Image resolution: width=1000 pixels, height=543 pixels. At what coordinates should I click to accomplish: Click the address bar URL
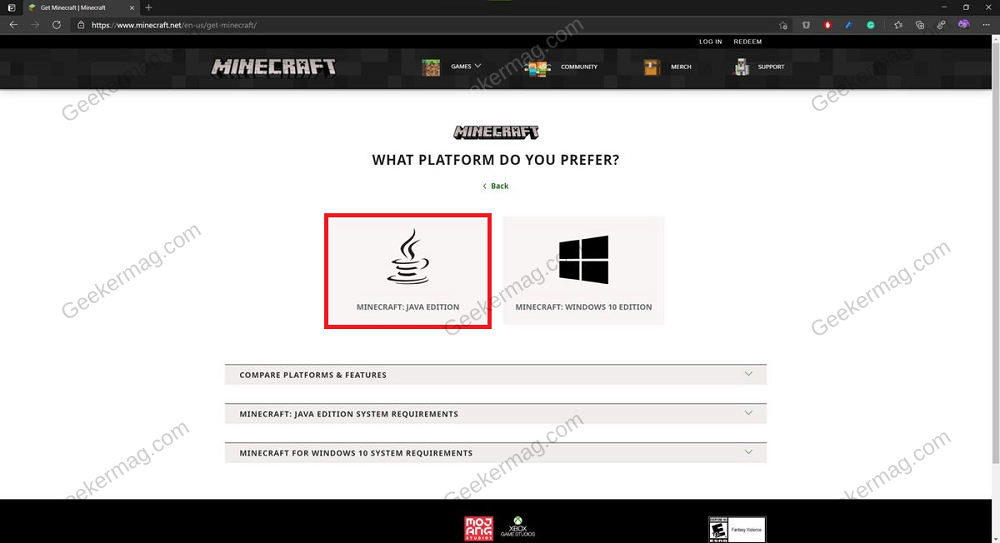[174, 25]
